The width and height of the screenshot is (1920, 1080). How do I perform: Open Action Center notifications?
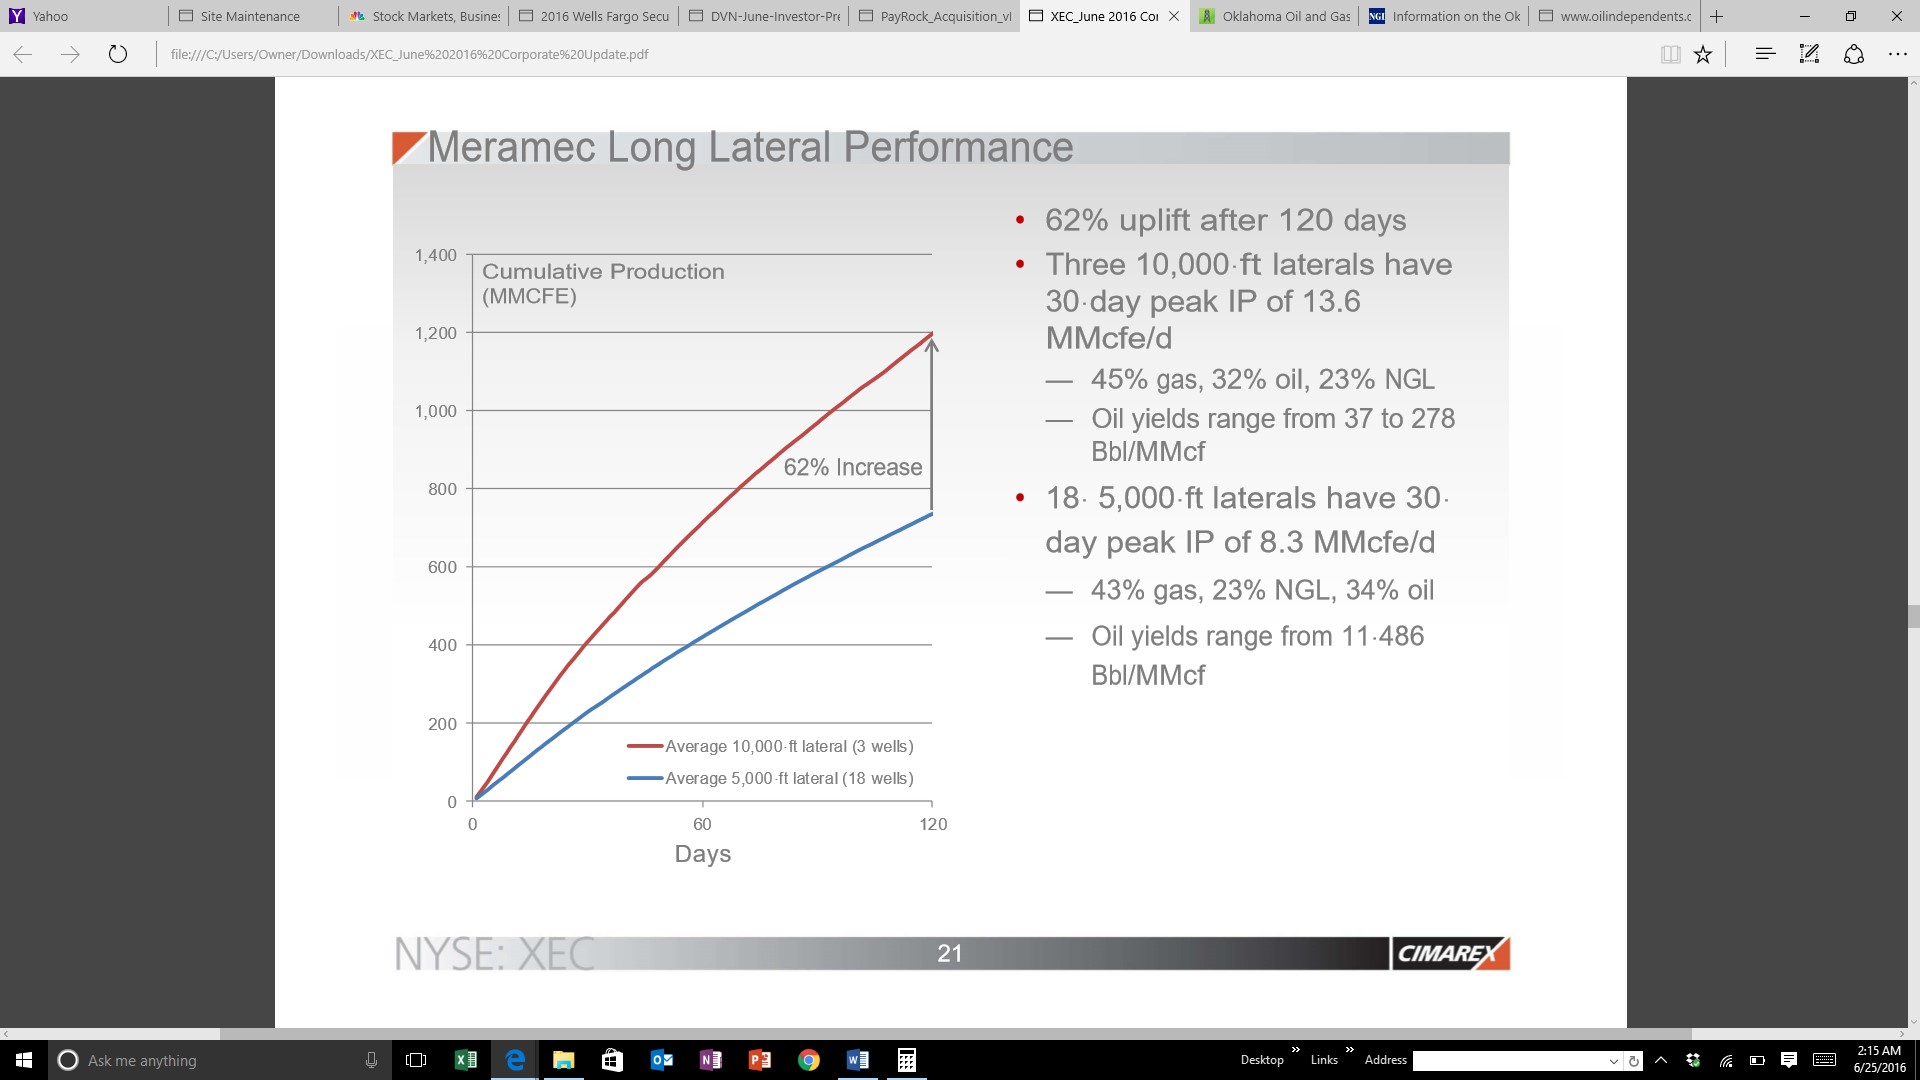(1789, 1060)
